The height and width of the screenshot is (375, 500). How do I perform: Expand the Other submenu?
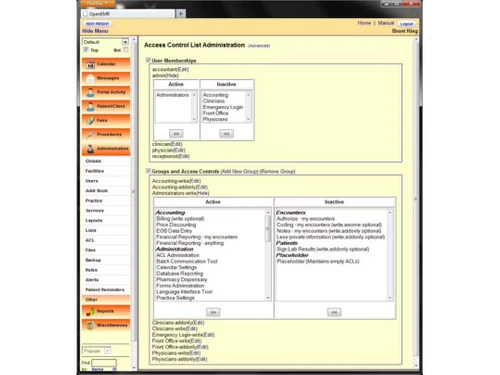(105, 300)
